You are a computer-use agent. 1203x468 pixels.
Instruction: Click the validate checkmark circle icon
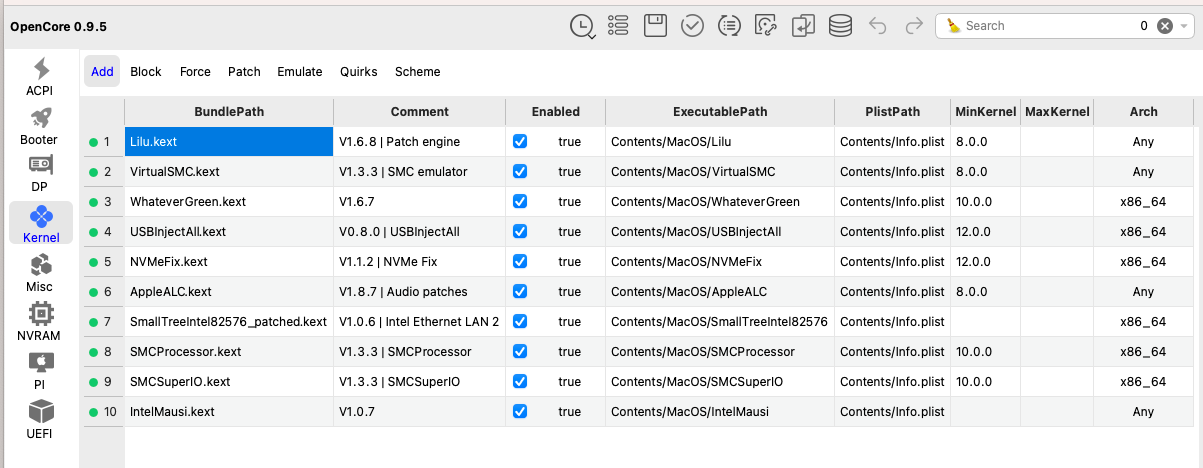(x=692, y=26)
